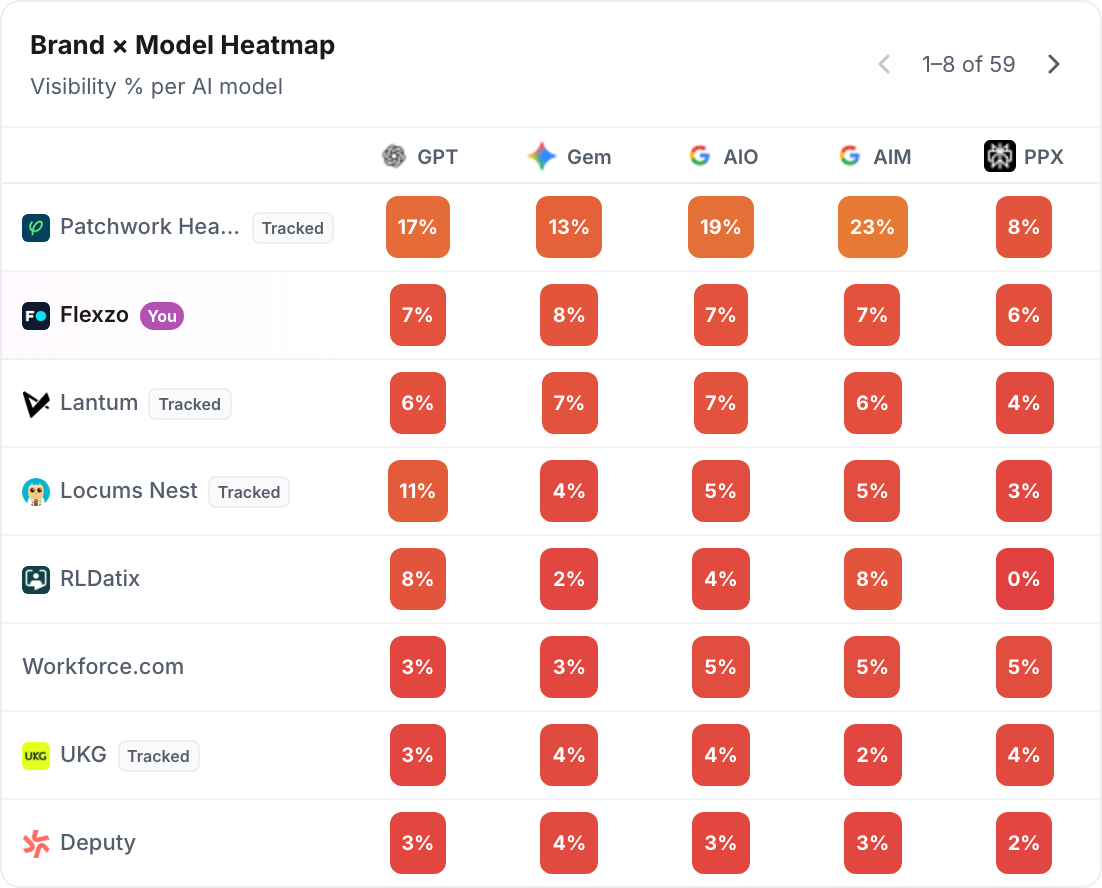
Task: Click the Google icon next to AIO
Action: (699, 155)
